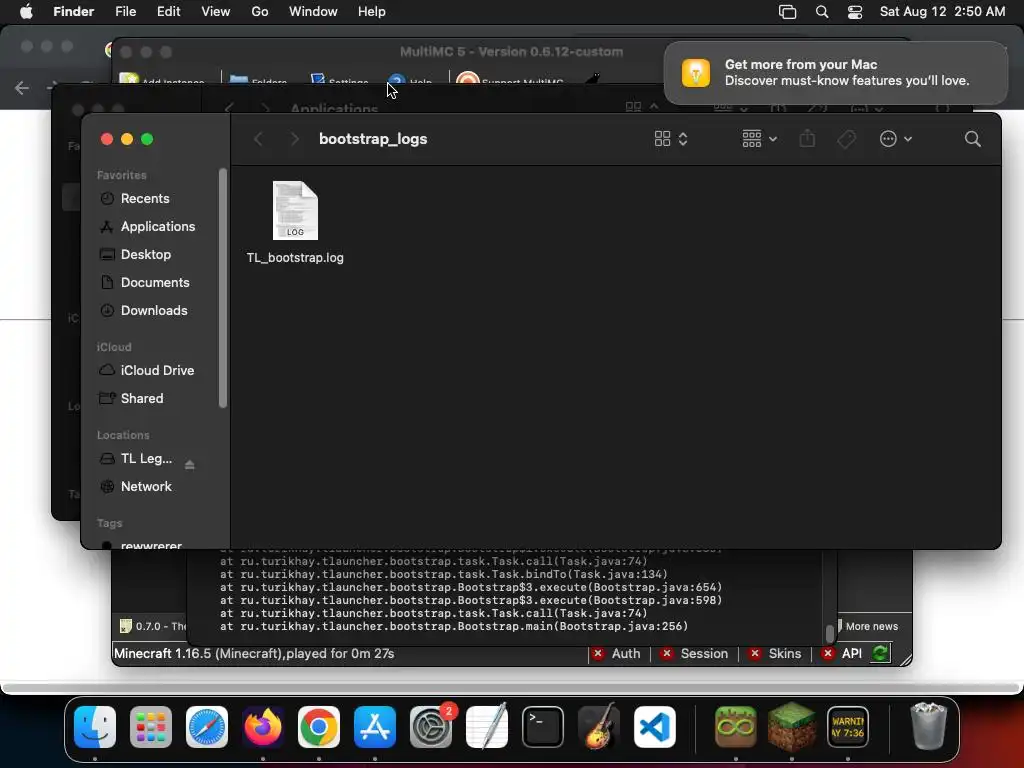The height and width of the screenshot is (768, 1024).
Task: Switch to icon grid view in Finder
Action: pos(662,139)
